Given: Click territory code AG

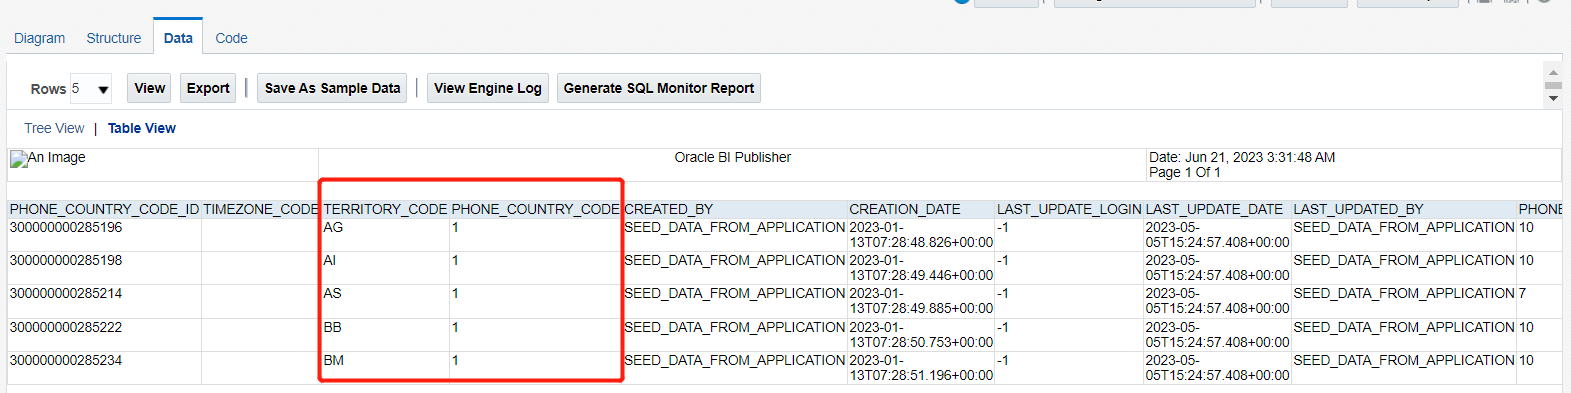Looking at the screenshot, I should click(333, 227).
